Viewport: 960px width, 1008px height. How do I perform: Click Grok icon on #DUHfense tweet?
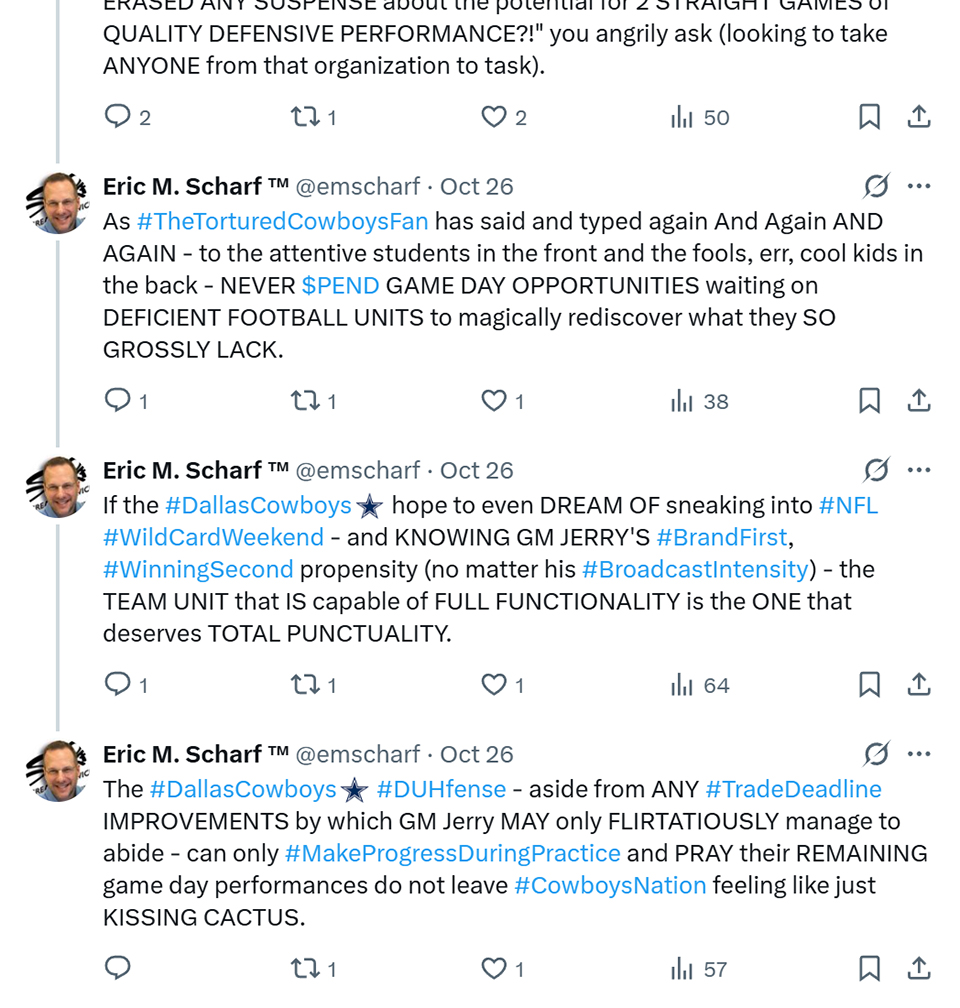coord(876,754)
